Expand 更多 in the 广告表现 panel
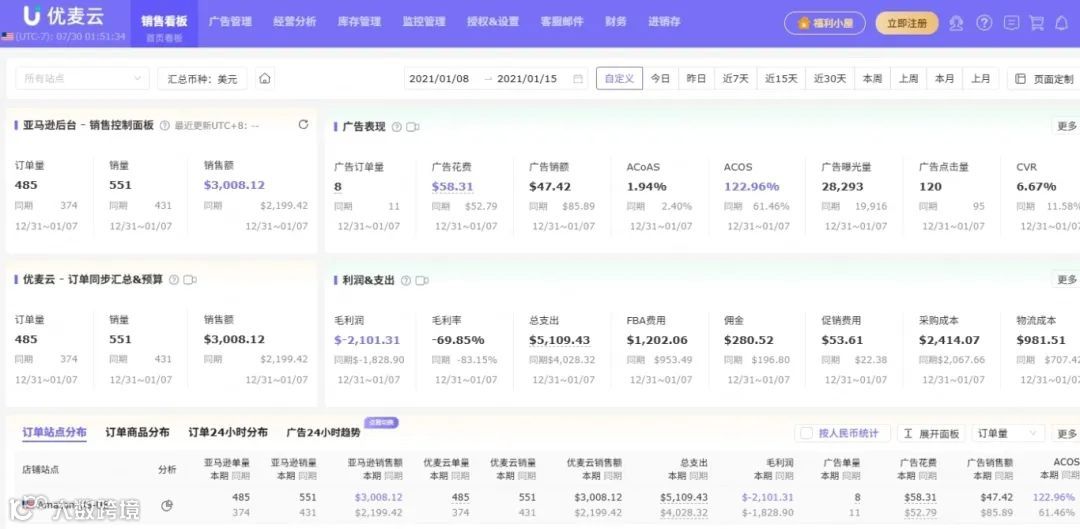Viewport: 1080px width, 529px height. [1066, 126]
